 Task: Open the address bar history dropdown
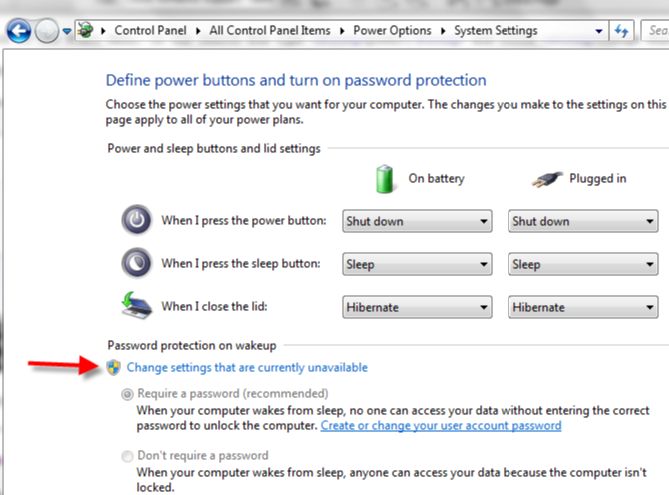[599, 31]
